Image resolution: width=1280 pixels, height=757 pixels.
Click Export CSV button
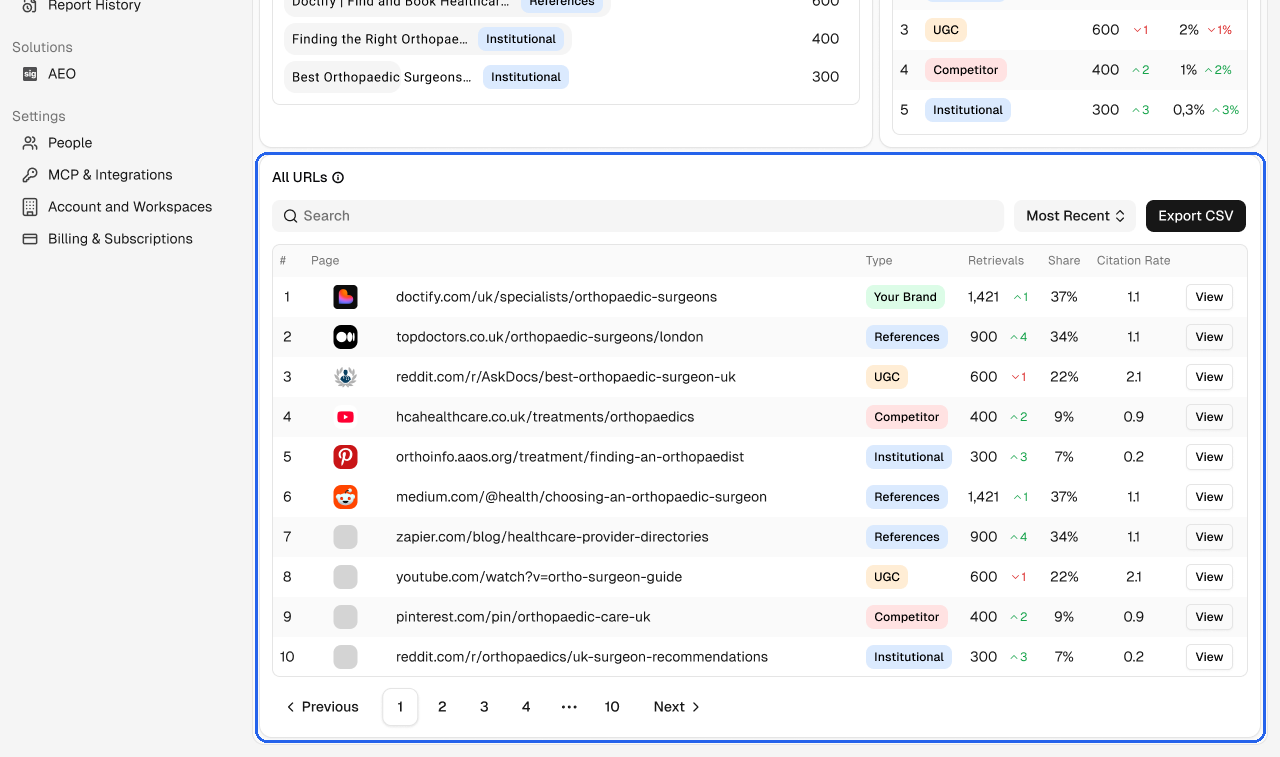coord(1196,216)
